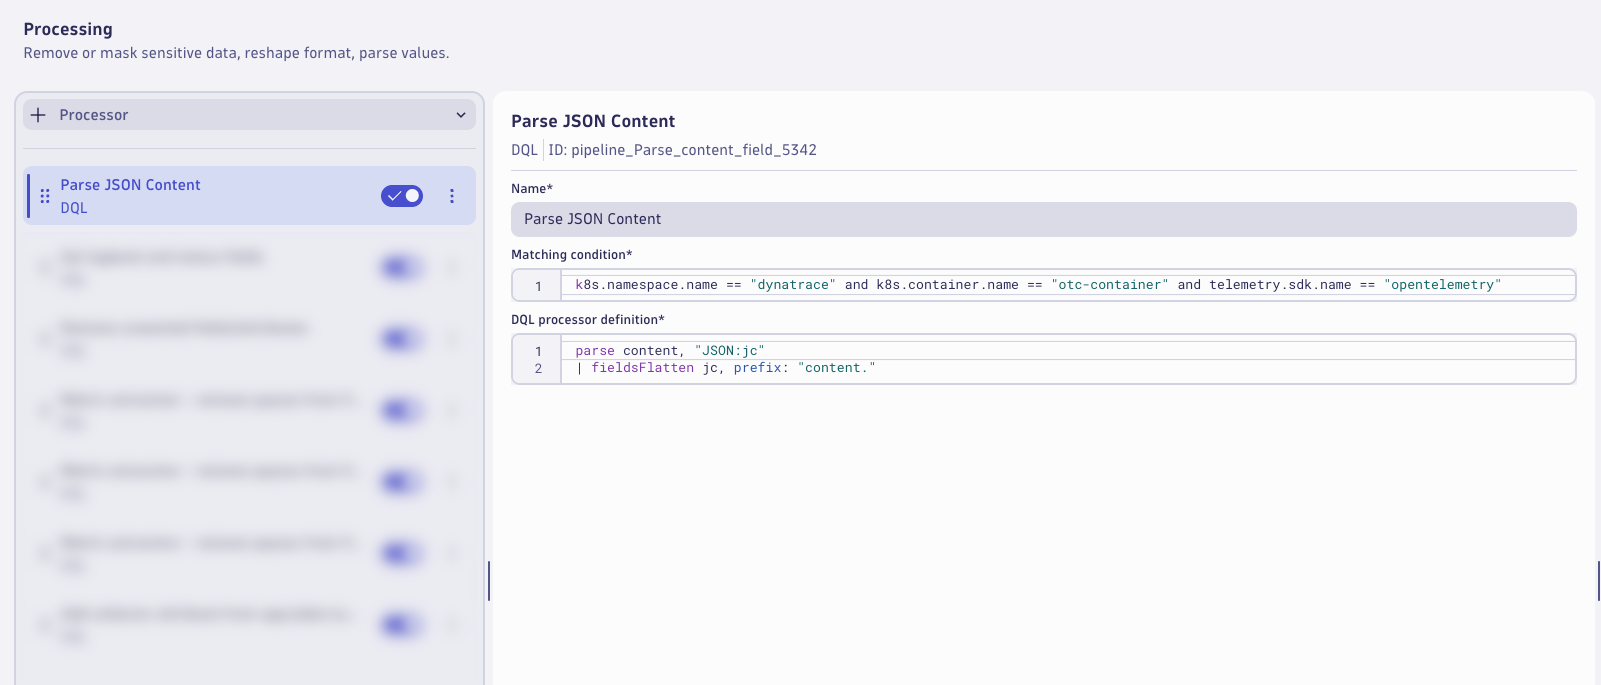
Task: Click the plus icon beside Processor
Action: point(38,115)
